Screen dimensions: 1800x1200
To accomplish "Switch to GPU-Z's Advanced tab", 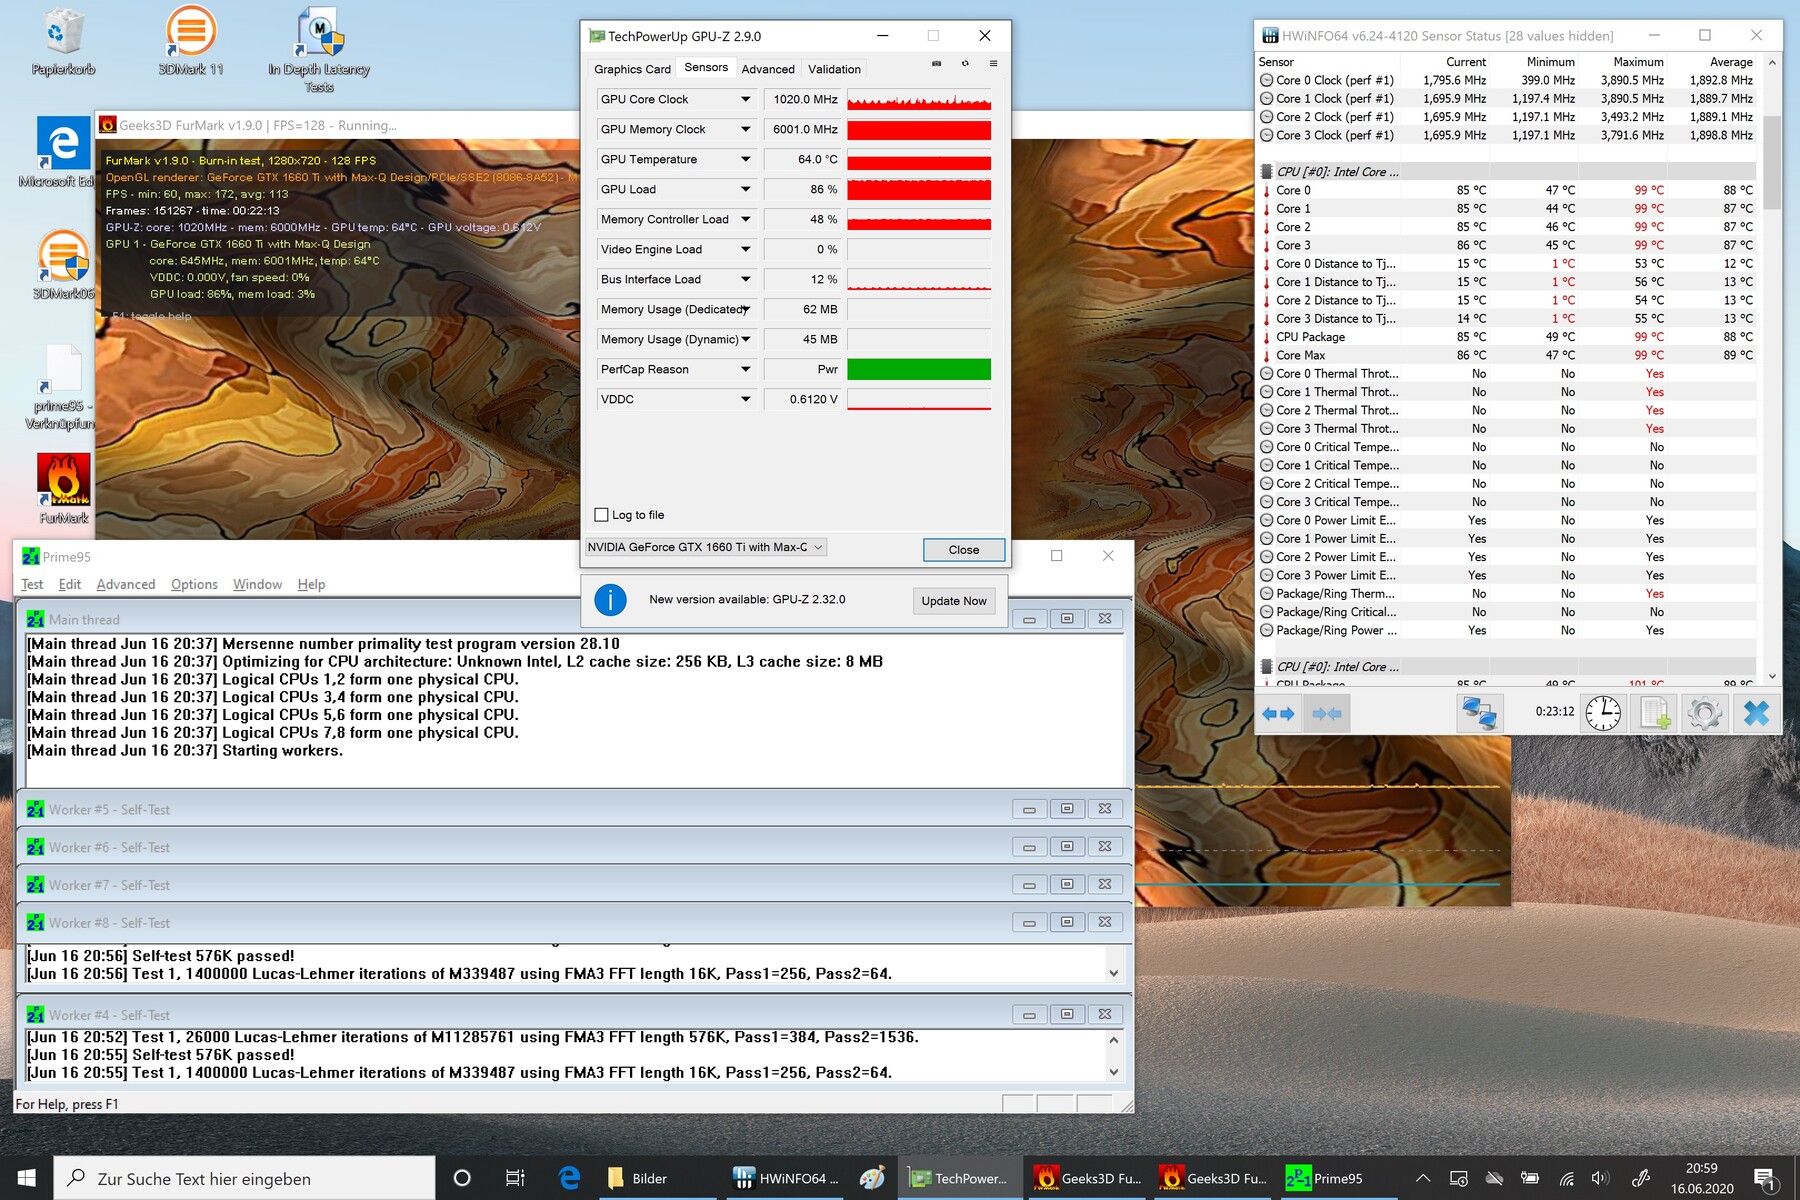I will click(768, 69).
